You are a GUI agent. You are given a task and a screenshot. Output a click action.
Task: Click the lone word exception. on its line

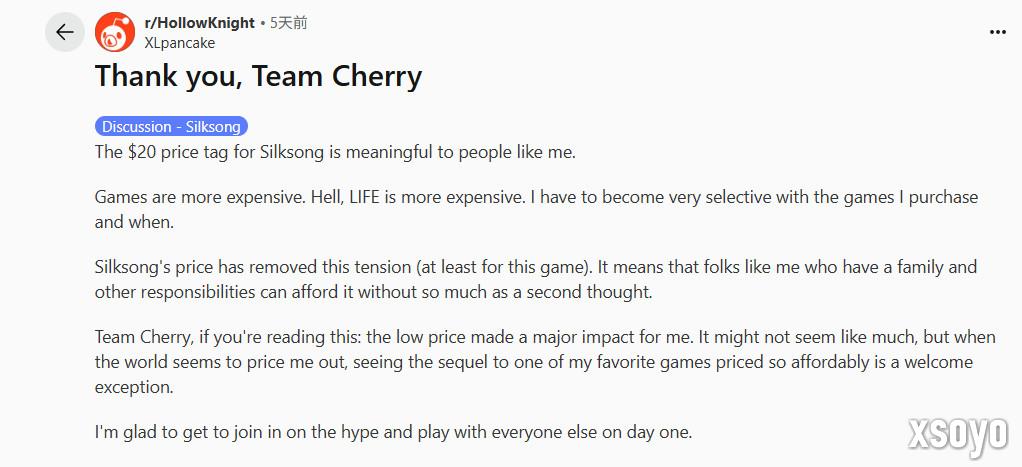(134, 387)
